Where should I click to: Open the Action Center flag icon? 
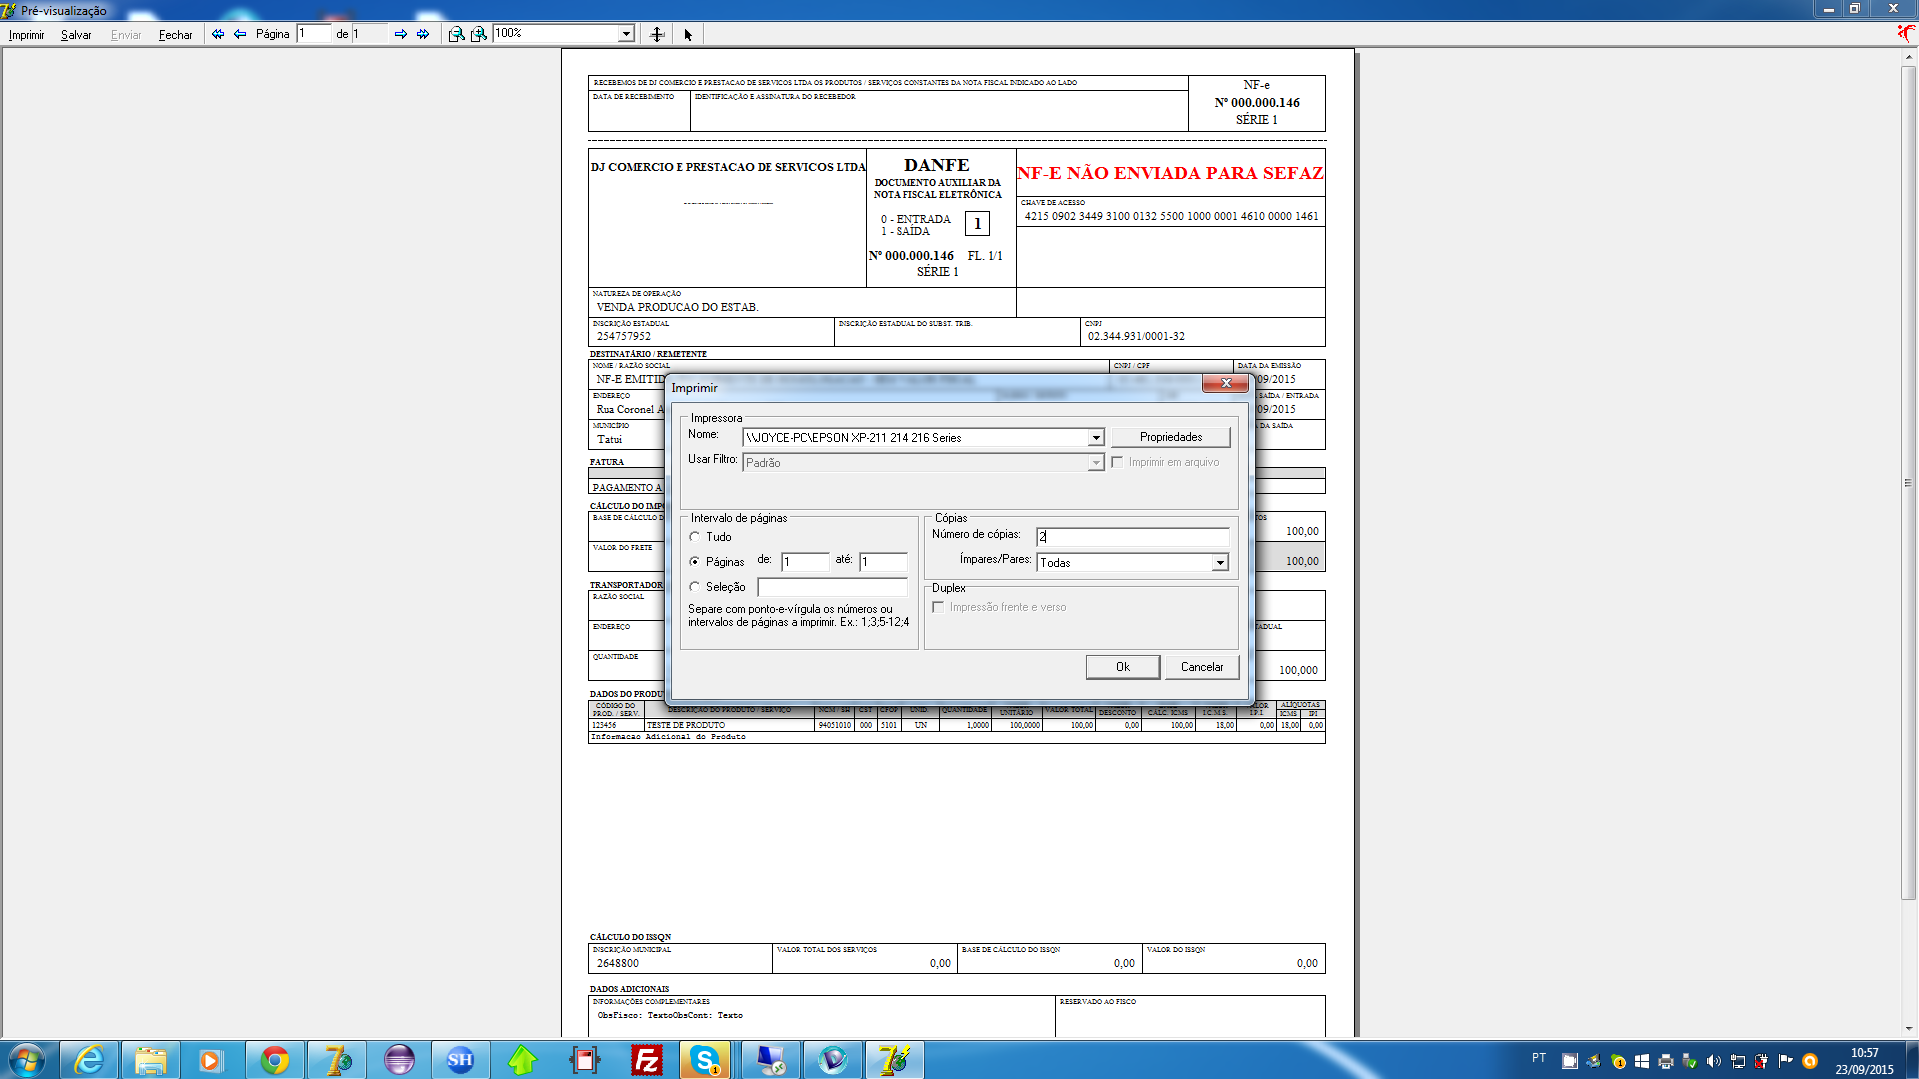point(1786,1061)
